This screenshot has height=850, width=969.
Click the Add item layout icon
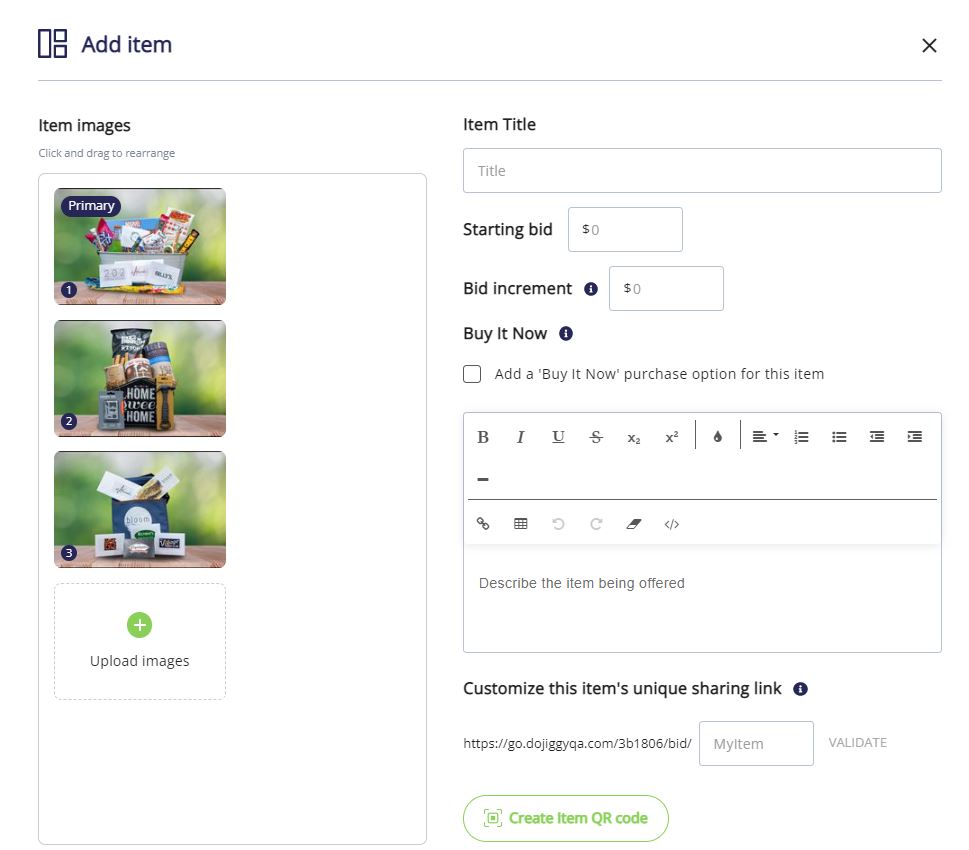pyautogui.click(x=53, y=43)
